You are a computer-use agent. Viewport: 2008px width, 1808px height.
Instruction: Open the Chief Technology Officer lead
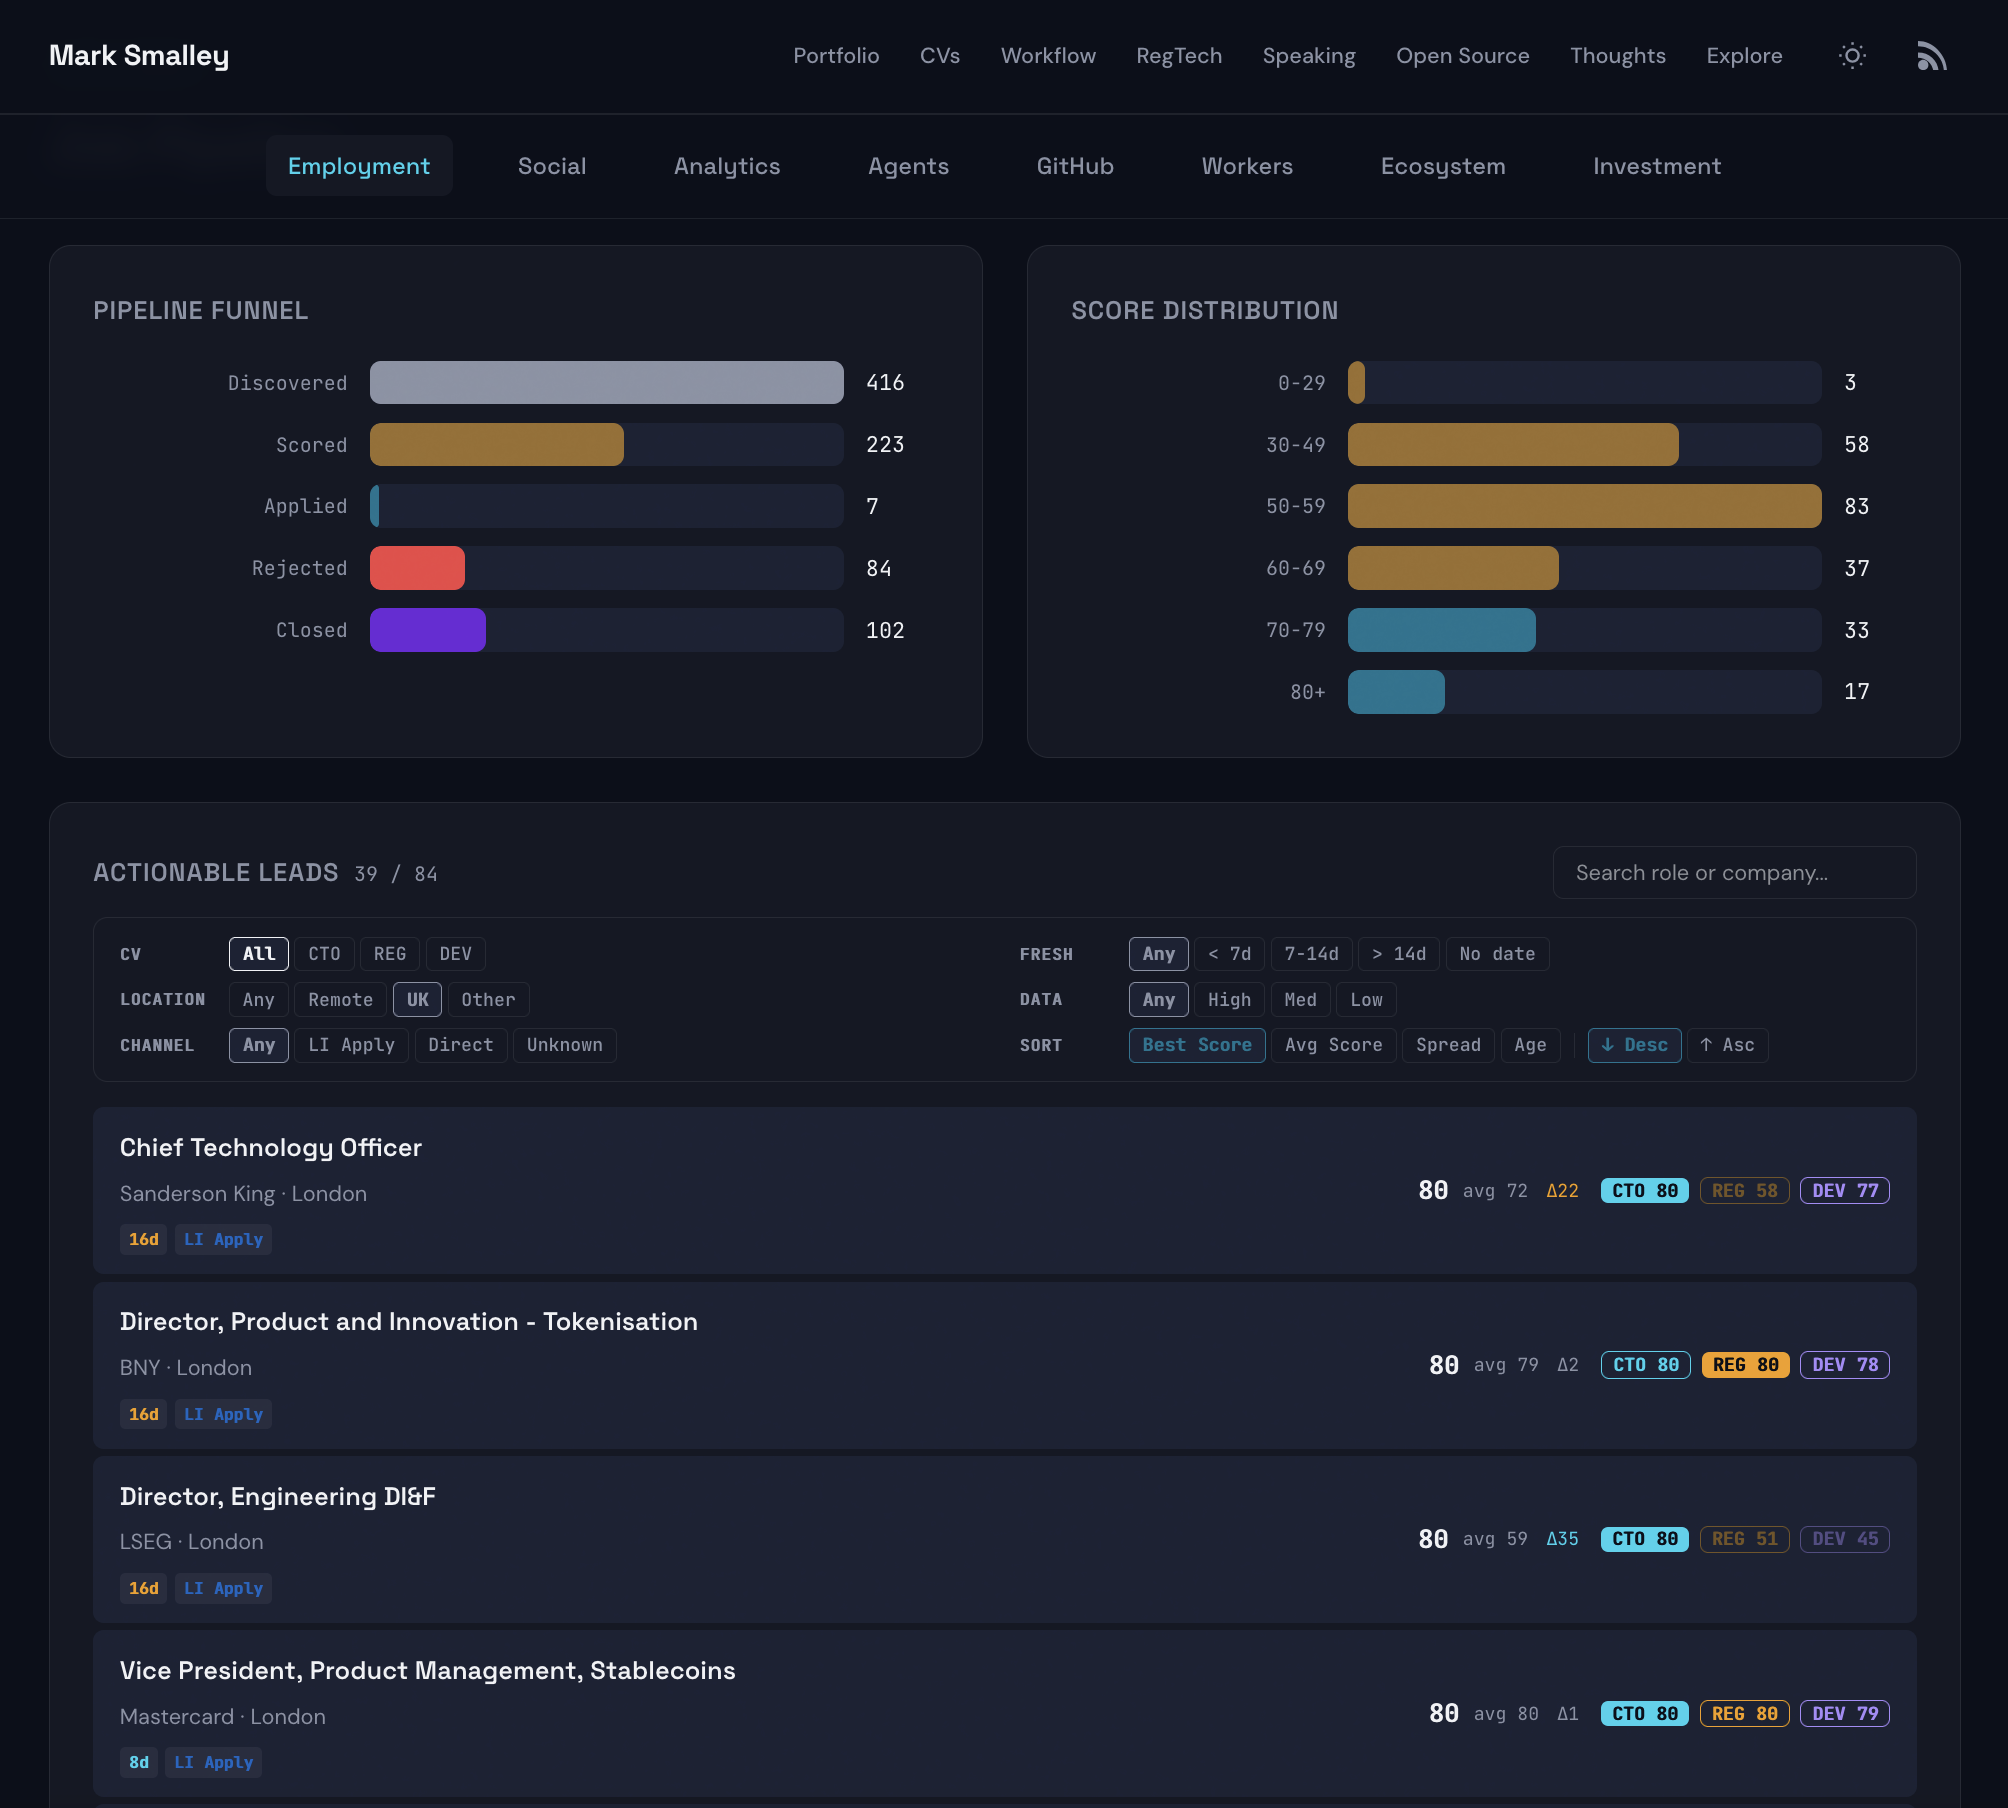point(1004,1190)
